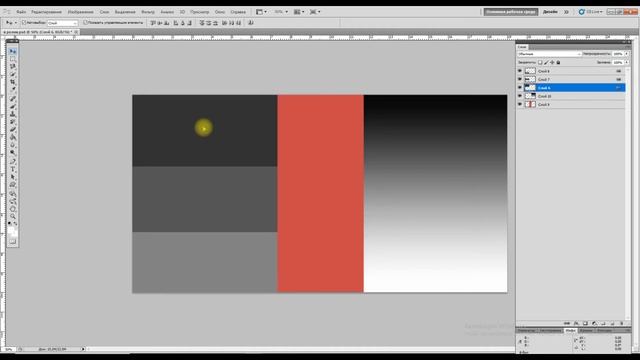This screenshot has width=640, height=360.
Task: Select the Path Selection tool
Action: tap(13, 177)
